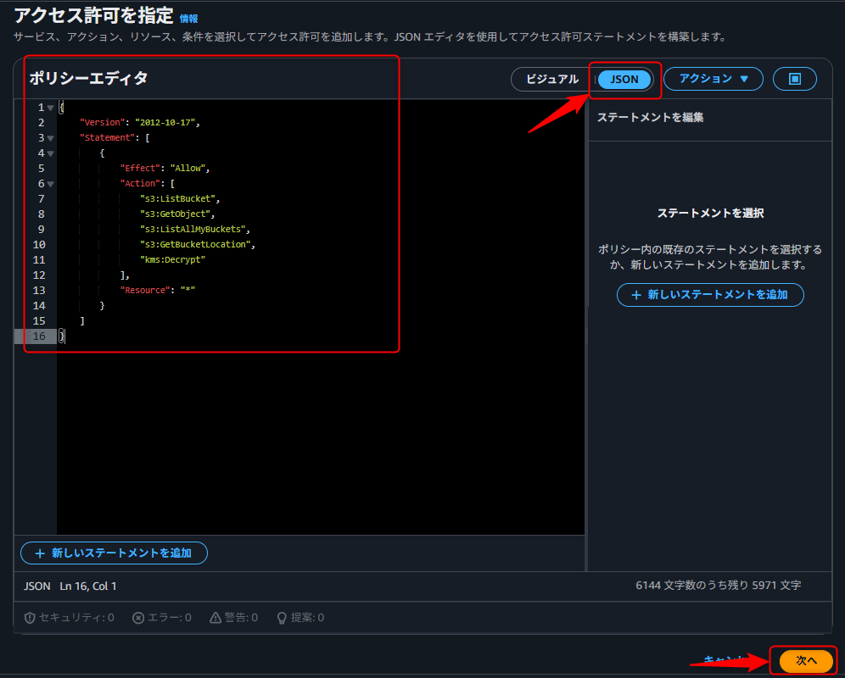The width and height of the screenshot is (845, 678).
Task: Select the JSON editor mode
Action: coord(624,79)
